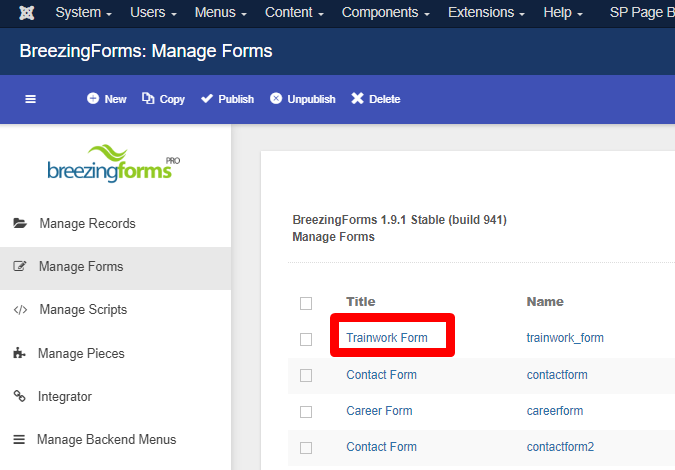Image resolution: width=675 pixels, height=470 pixels.
Task: Click the BreezingForms 1.9.1 Stable version text
Action: tap(399, 220)
